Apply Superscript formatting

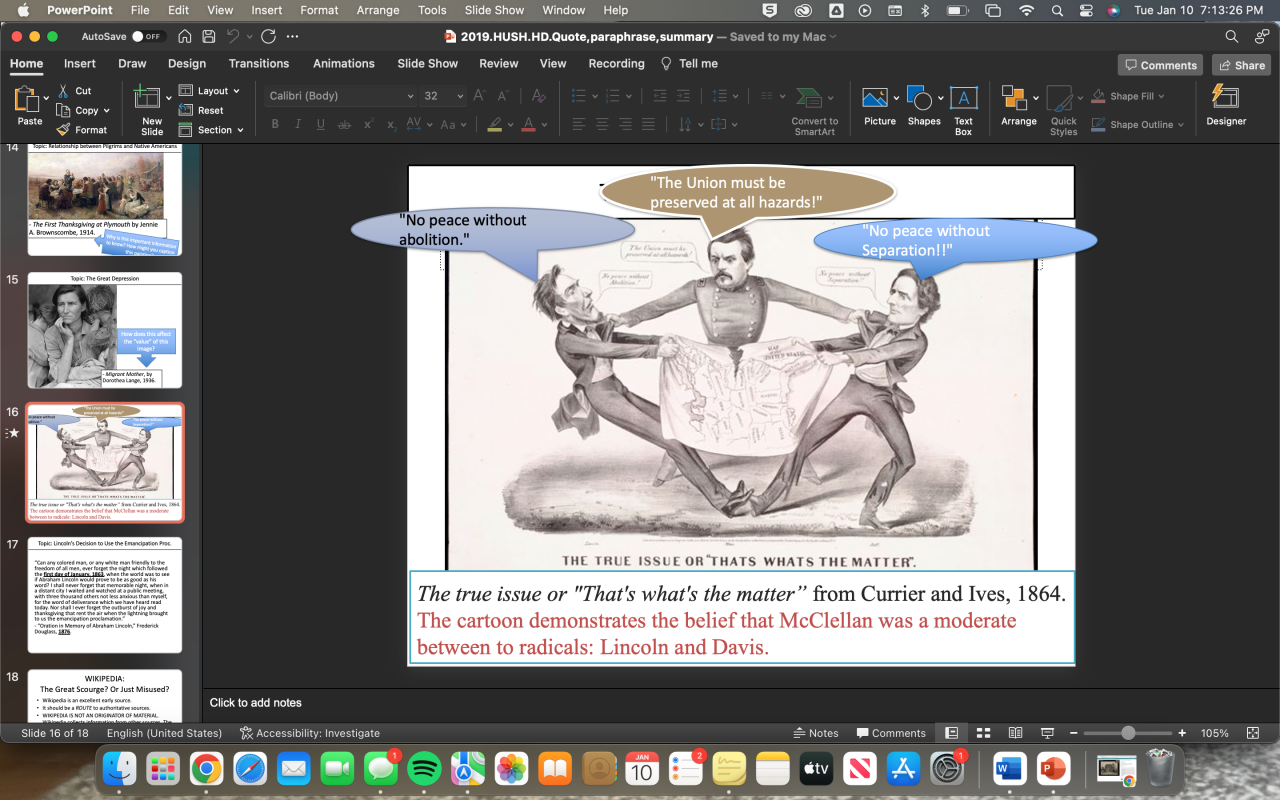click(368, 125)
